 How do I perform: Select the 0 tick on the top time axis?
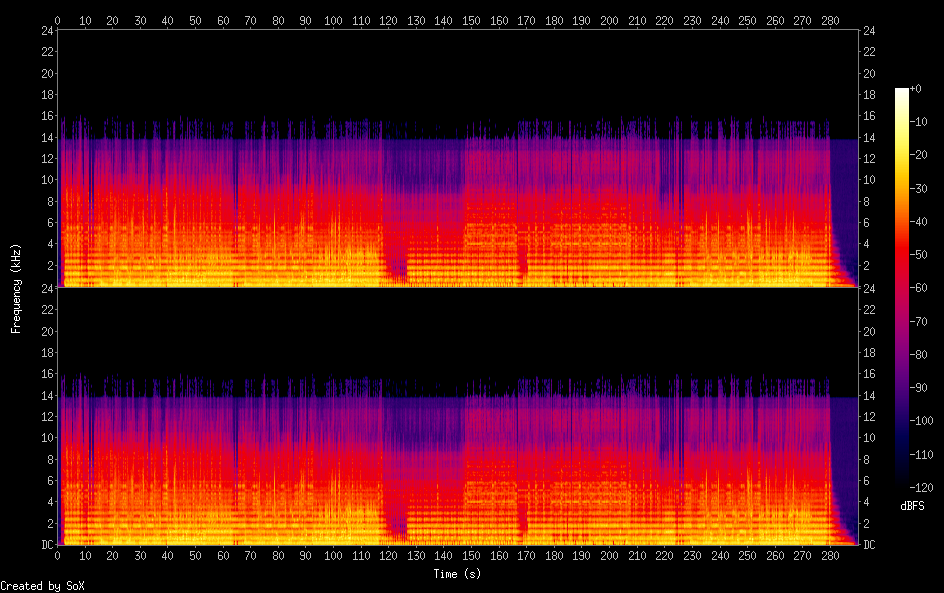[x=57, y=20]
